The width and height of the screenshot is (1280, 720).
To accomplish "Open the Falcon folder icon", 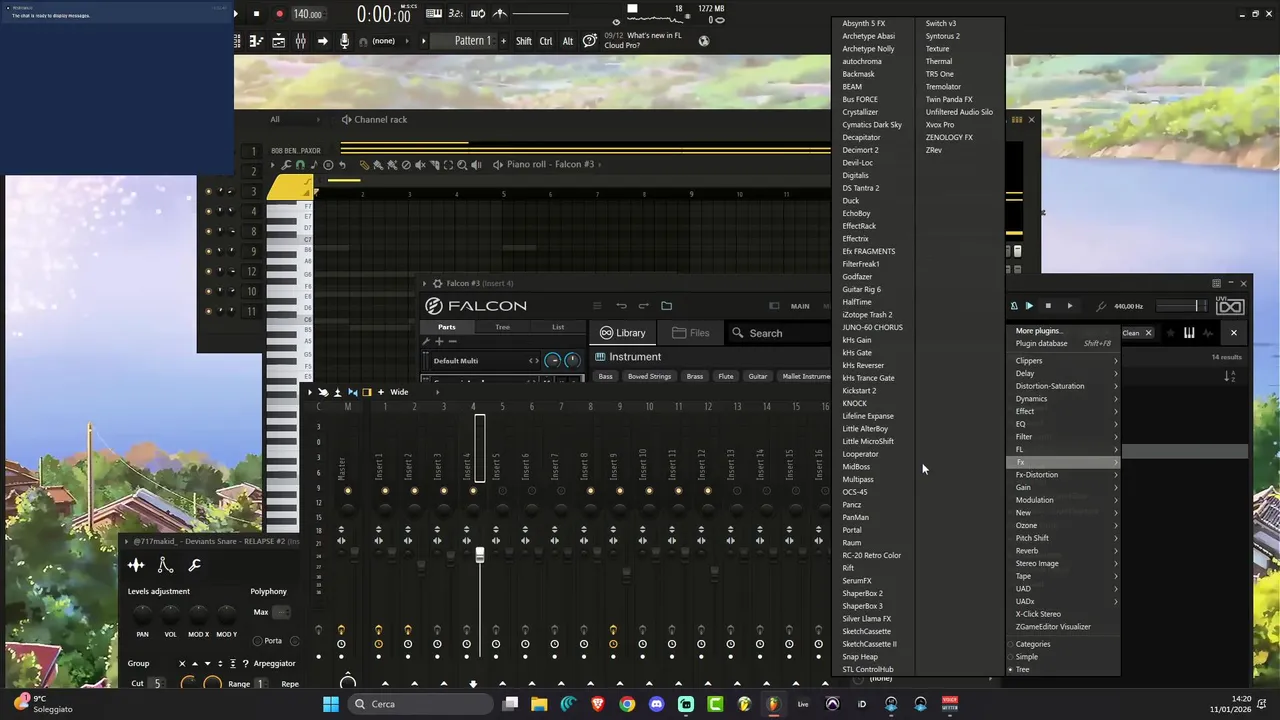I will click(666, 306).
